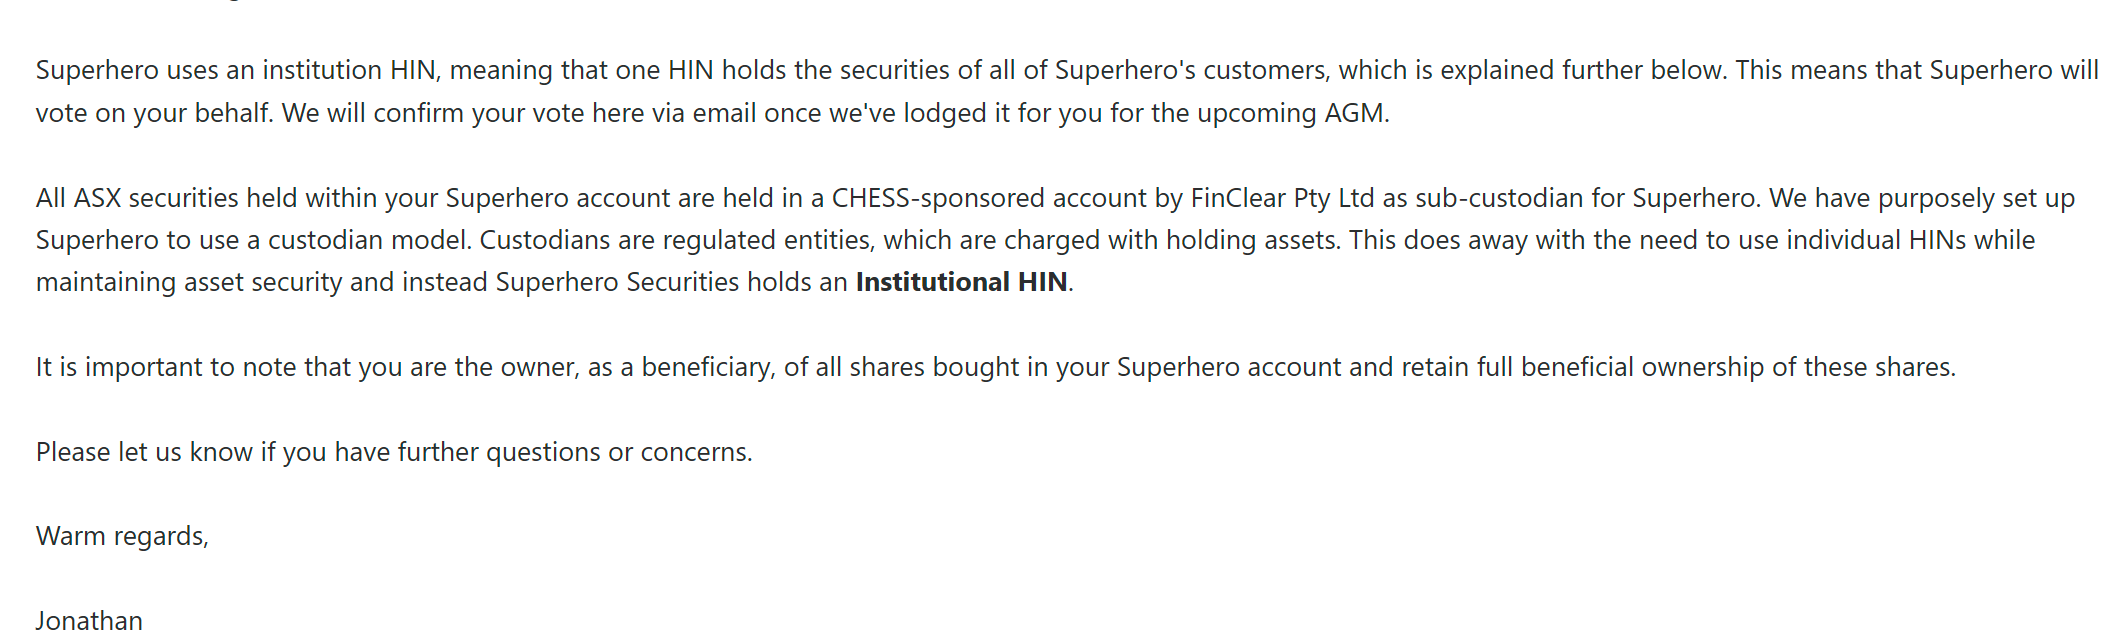Click the 'Jonathan' signature name
The height and width of the screenshot is (644, 2126).
pos(89,621)
